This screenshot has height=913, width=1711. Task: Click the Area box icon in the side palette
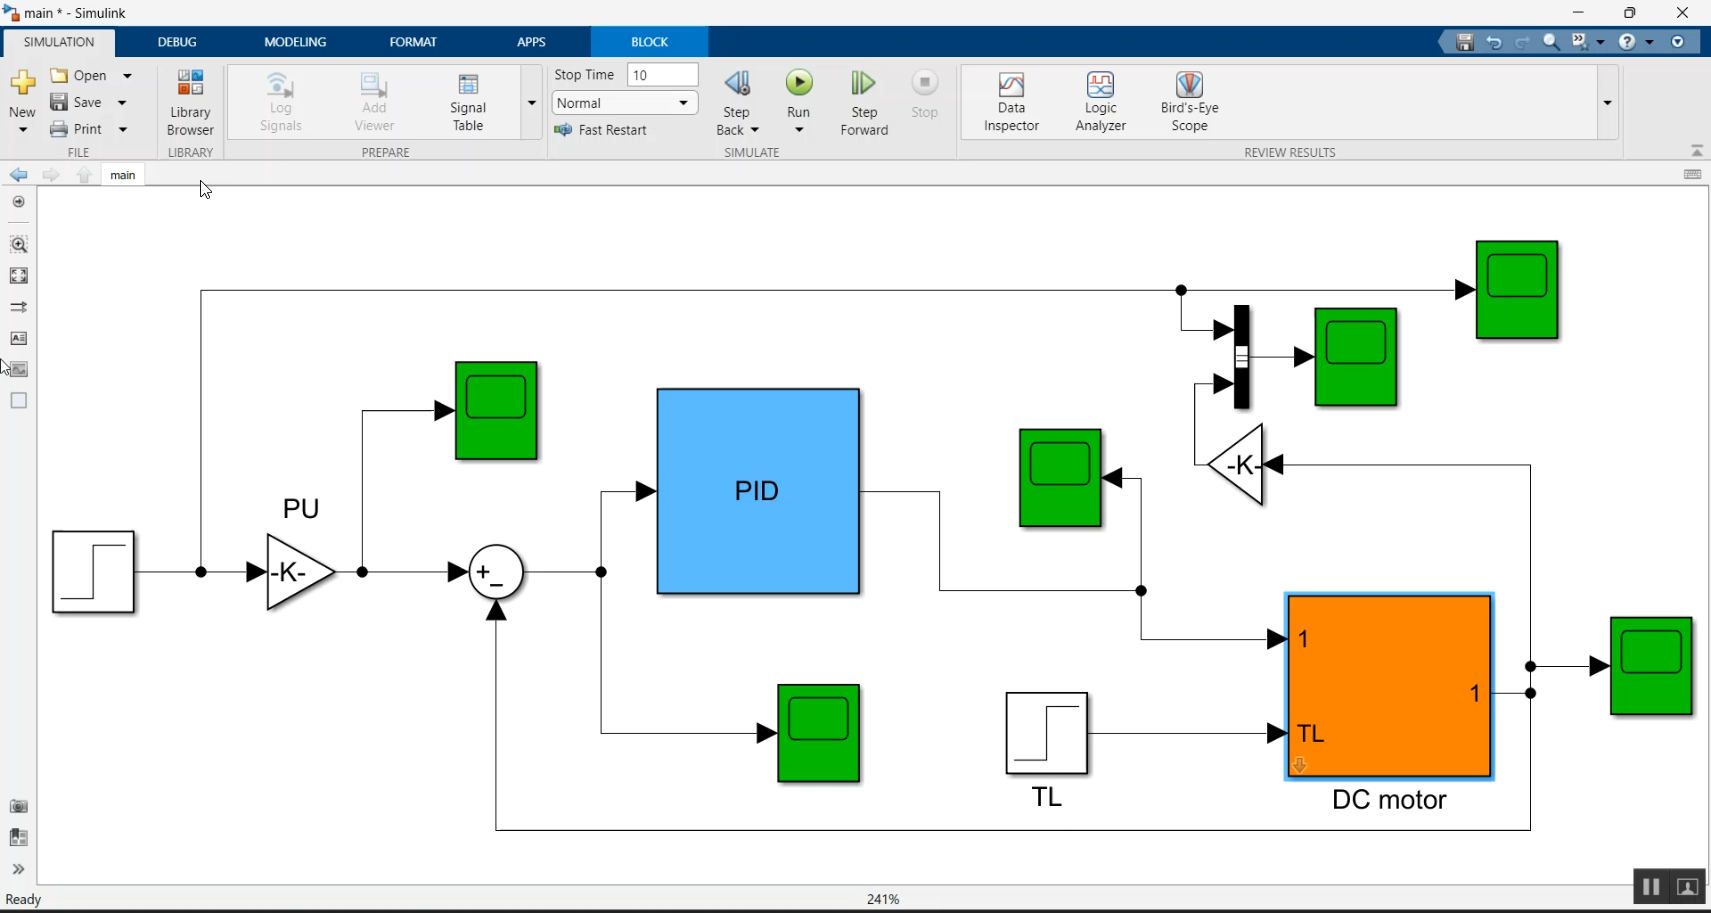click(x=18, y=400)
